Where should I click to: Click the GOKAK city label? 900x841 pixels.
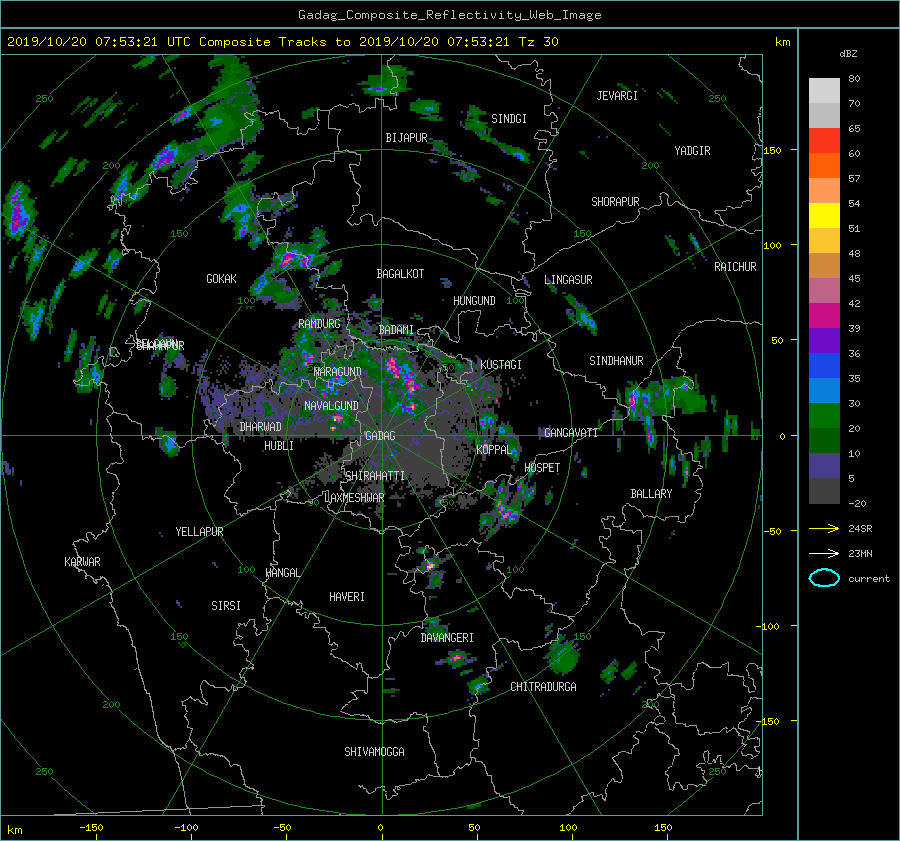point(222,278)
